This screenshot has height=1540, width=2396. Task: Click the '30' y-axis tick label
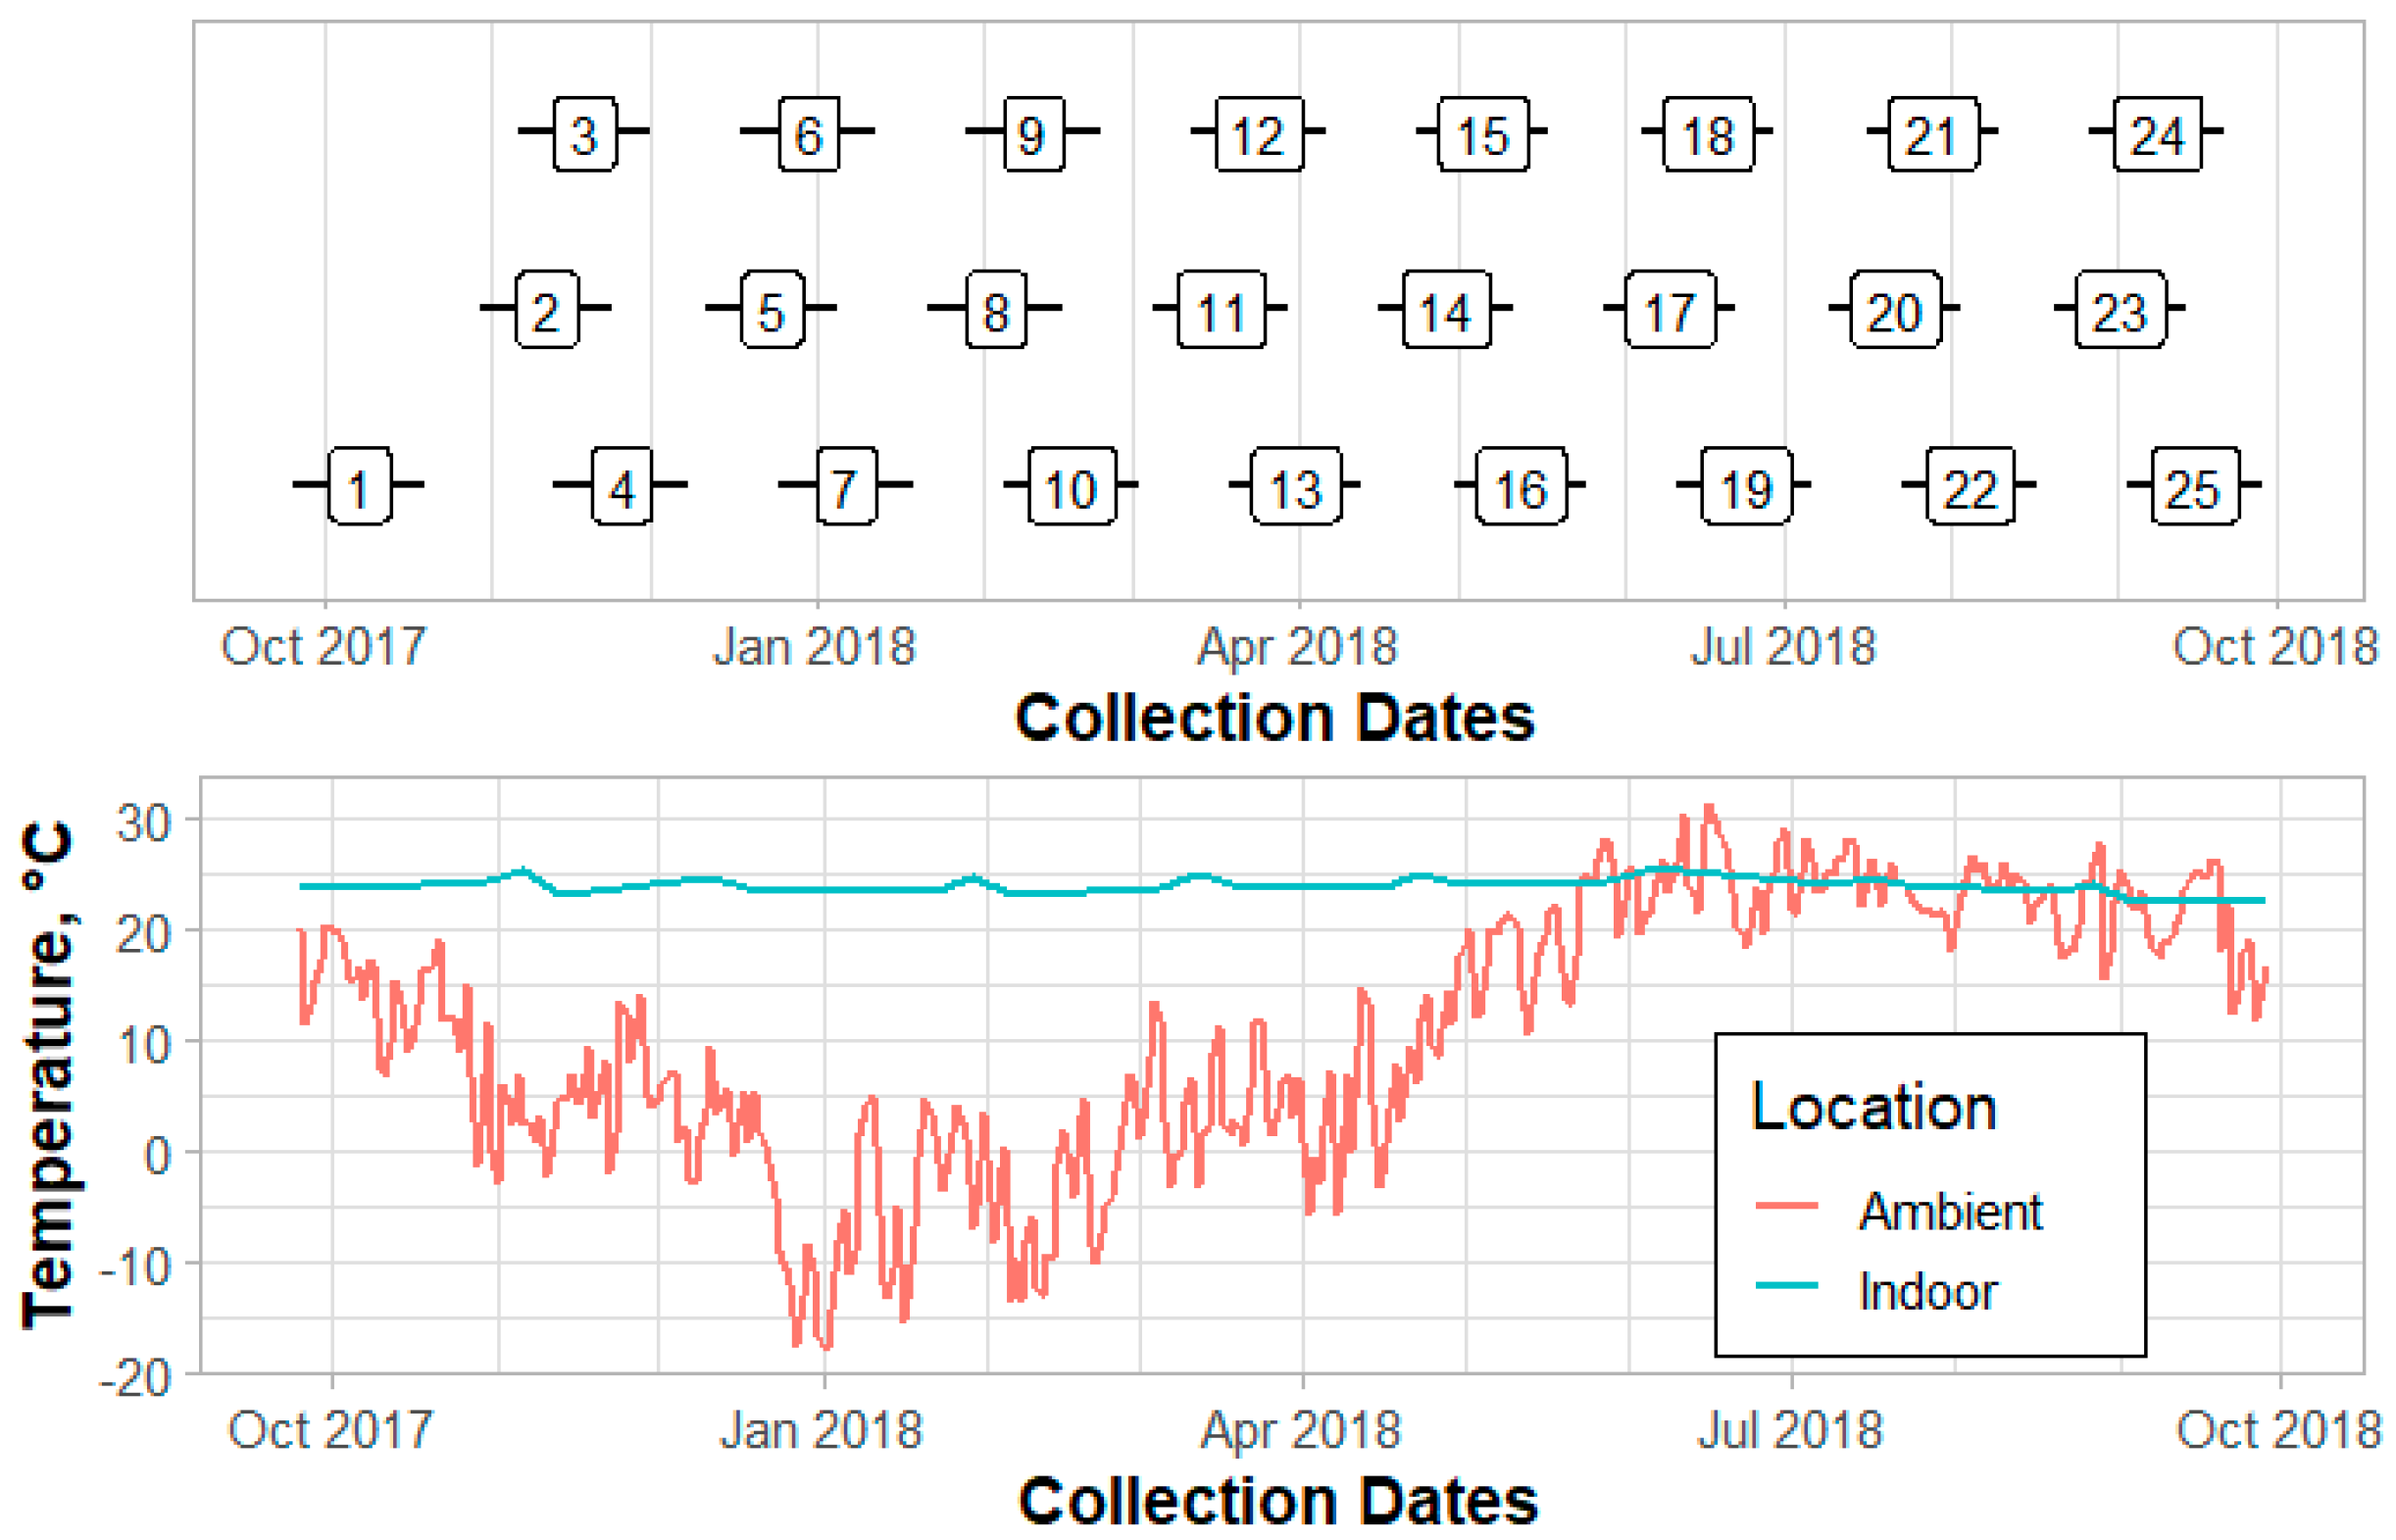click(x=144, y=823)
